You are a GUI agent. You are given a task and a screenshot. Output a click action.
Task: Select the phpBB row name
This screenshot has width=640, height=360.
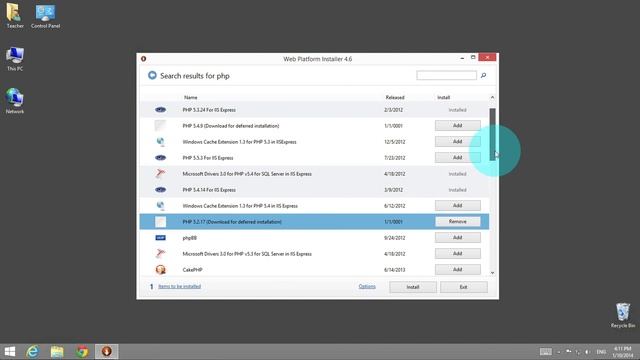189,238
